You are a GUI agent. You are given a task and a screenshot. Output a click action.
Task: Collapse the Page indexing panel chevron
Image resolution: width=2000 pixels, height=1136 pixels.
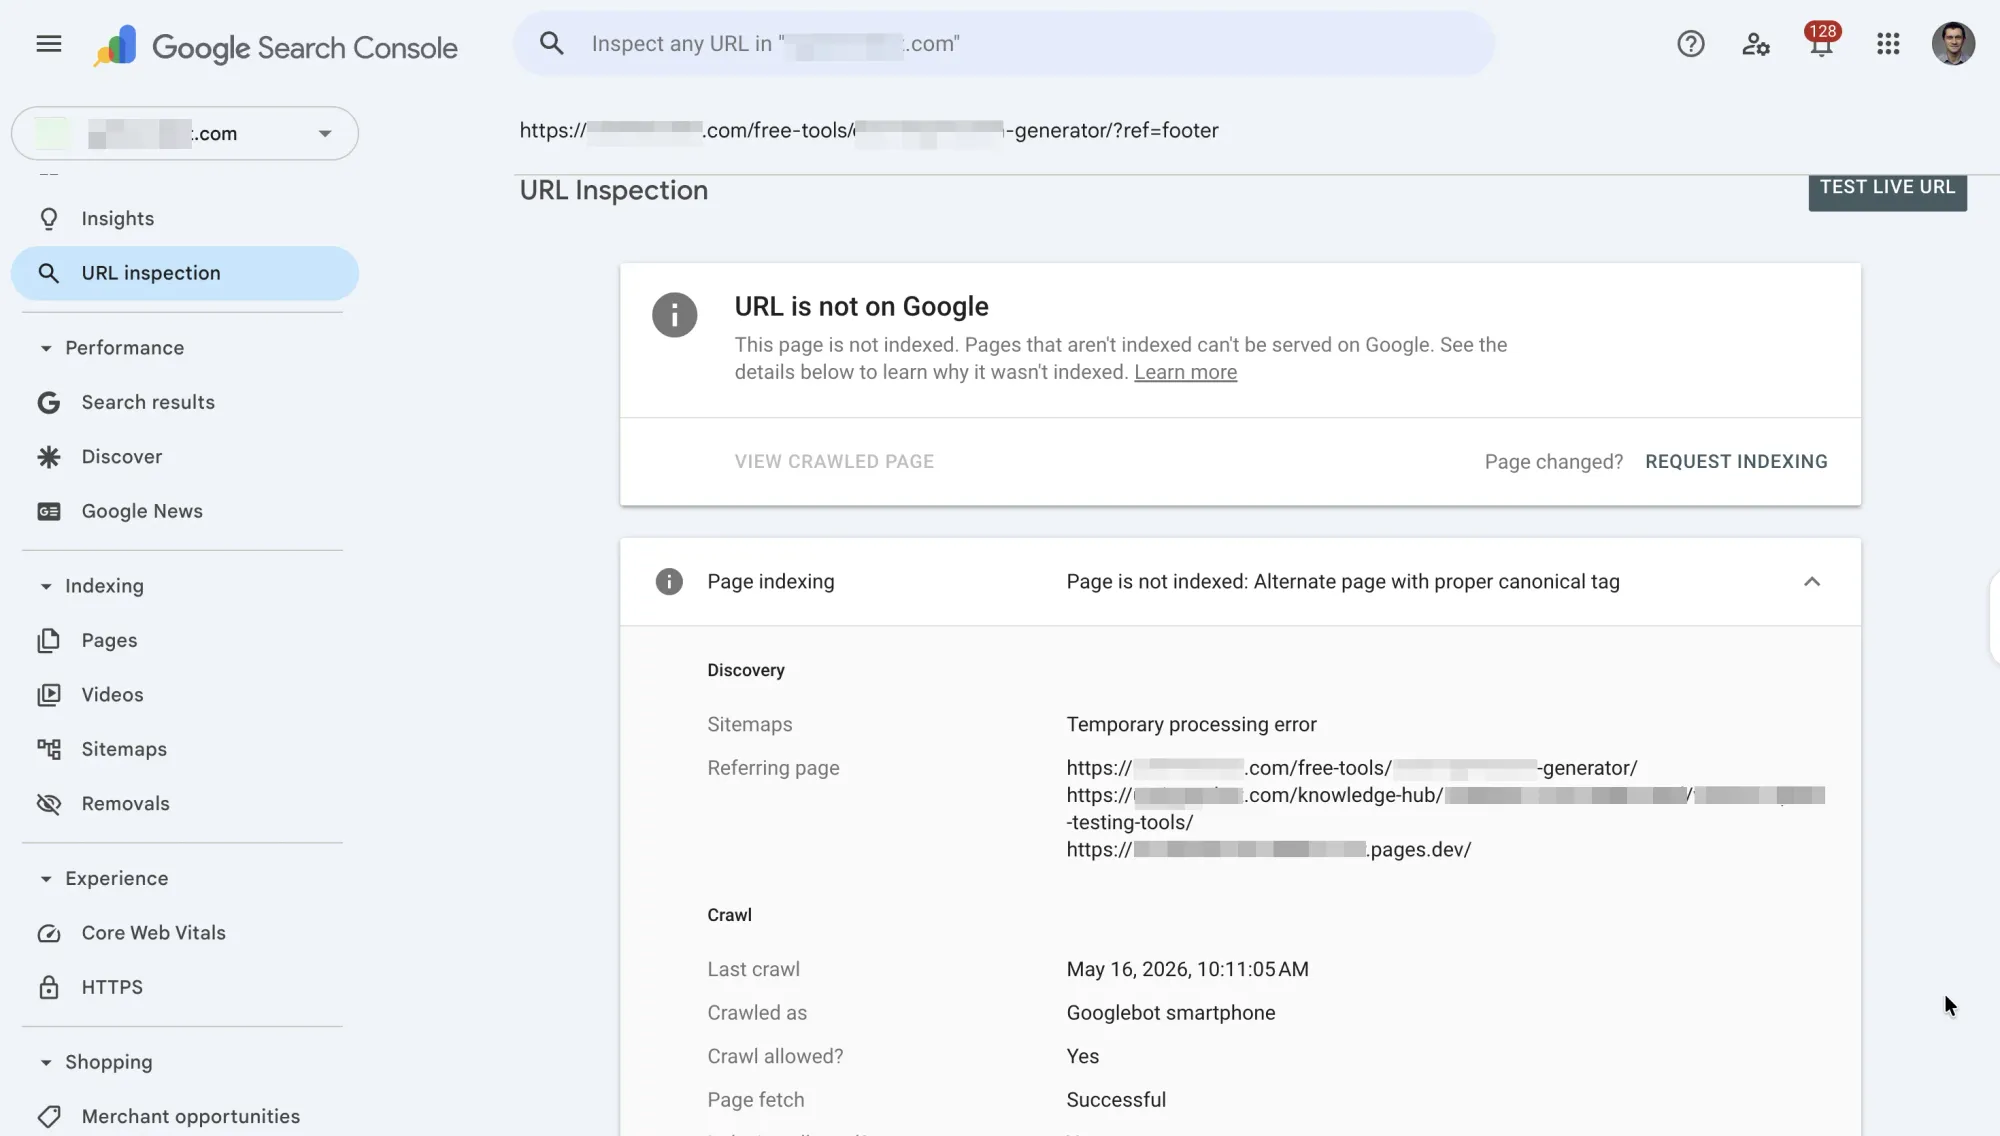[x=1811, y=582]
